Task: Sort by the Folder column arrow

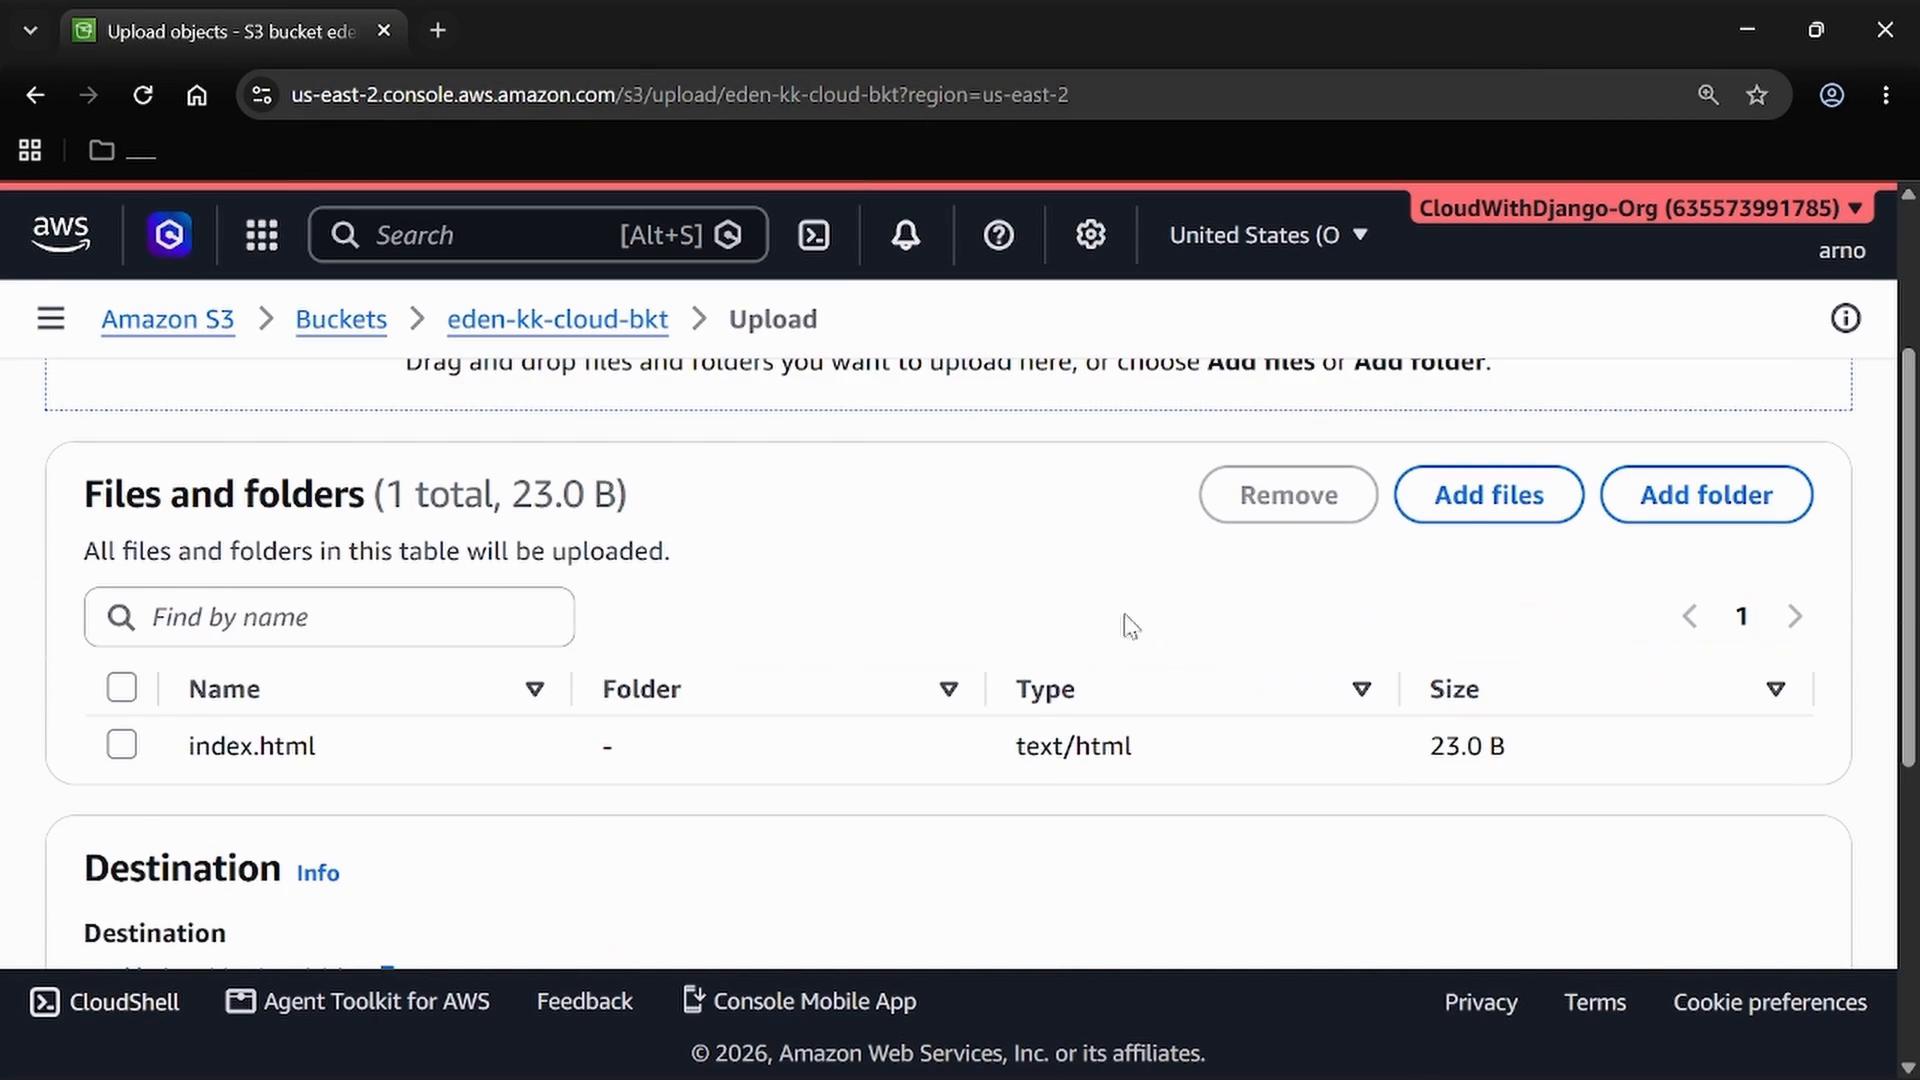Action: pos(949,689)
